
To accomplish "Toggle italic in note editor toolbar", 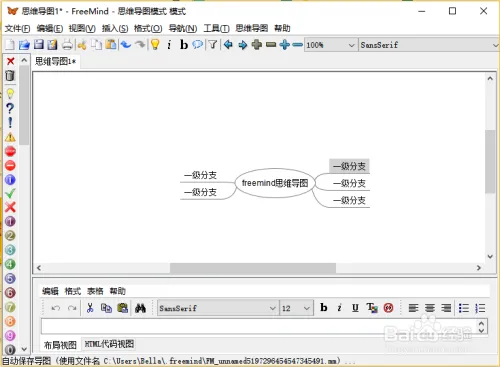I will click(339, 308).
